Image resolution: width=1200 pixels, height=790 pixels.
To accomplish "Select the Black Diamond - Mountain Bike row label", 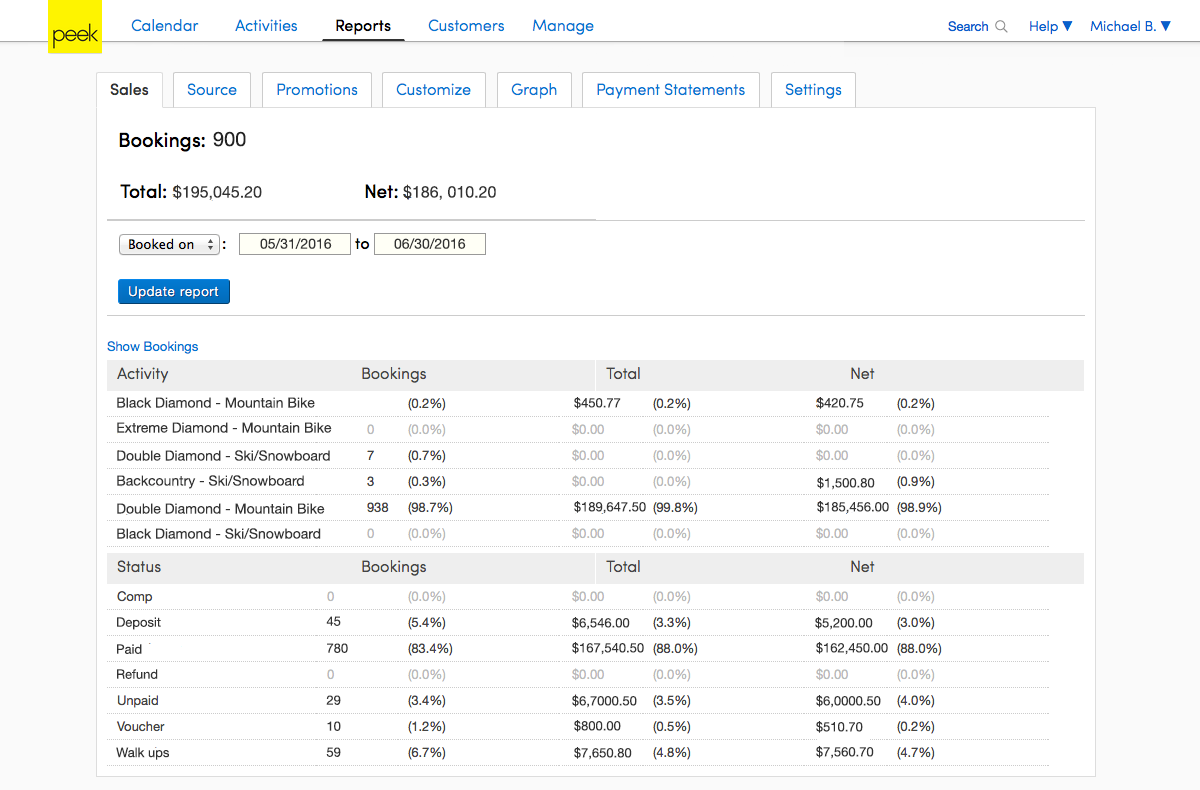I will pyautogui.click(x=216, y=403).
